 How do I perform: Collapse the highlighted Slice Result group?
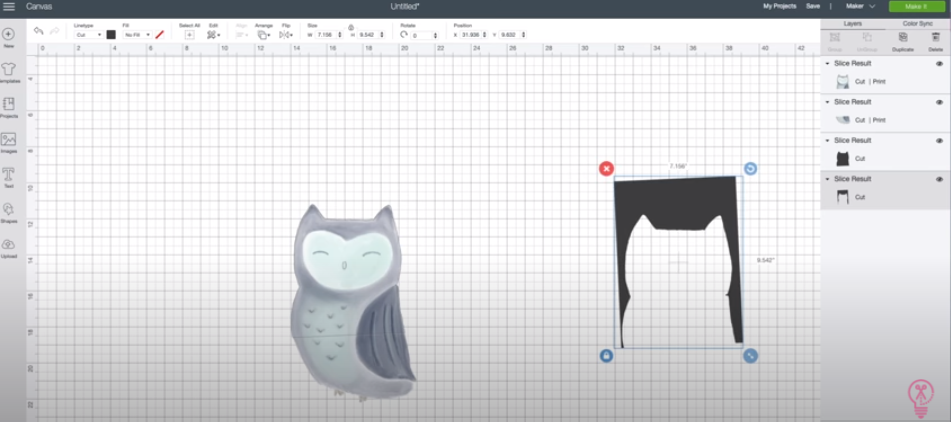(x=827, y=179)
